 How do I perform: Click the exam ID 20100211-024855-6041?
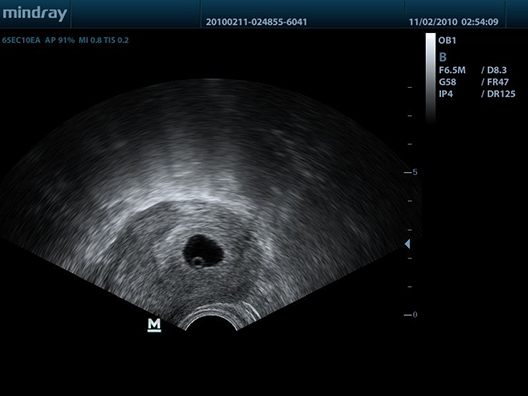point(257,22)
